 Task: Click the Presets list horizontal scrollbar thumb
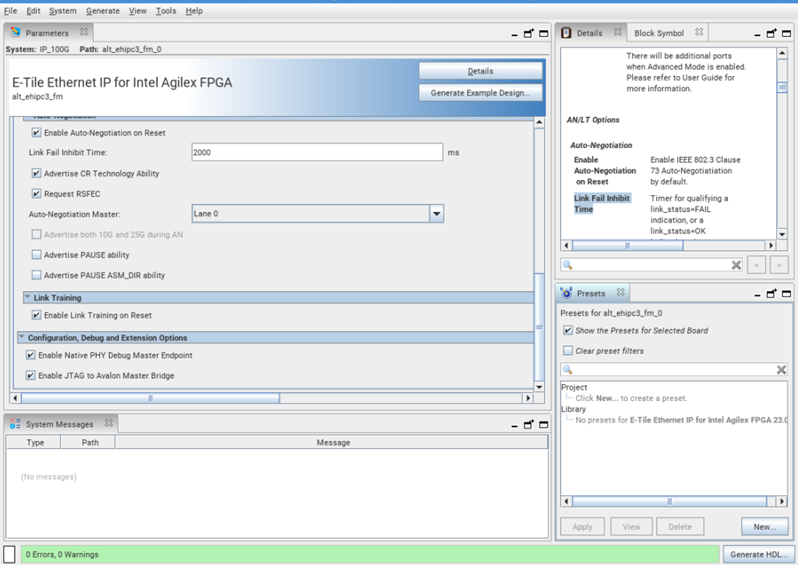[x=670, y=501]
